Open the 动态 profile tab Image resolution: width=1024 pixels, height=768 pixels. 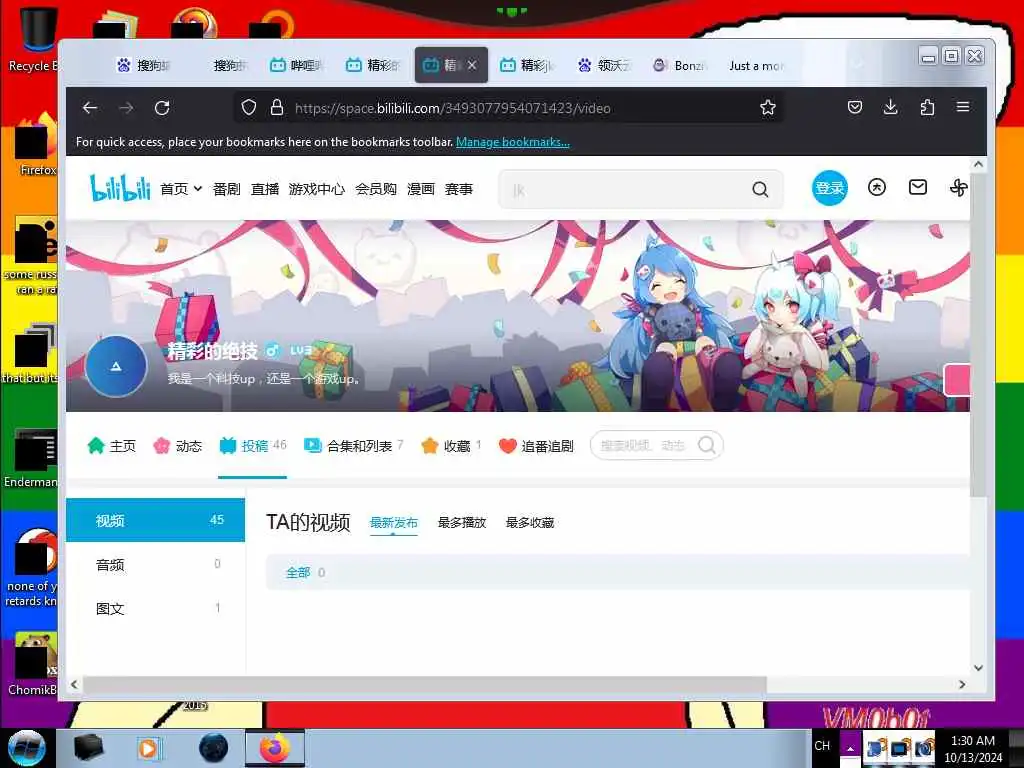[x=178, y=446]
